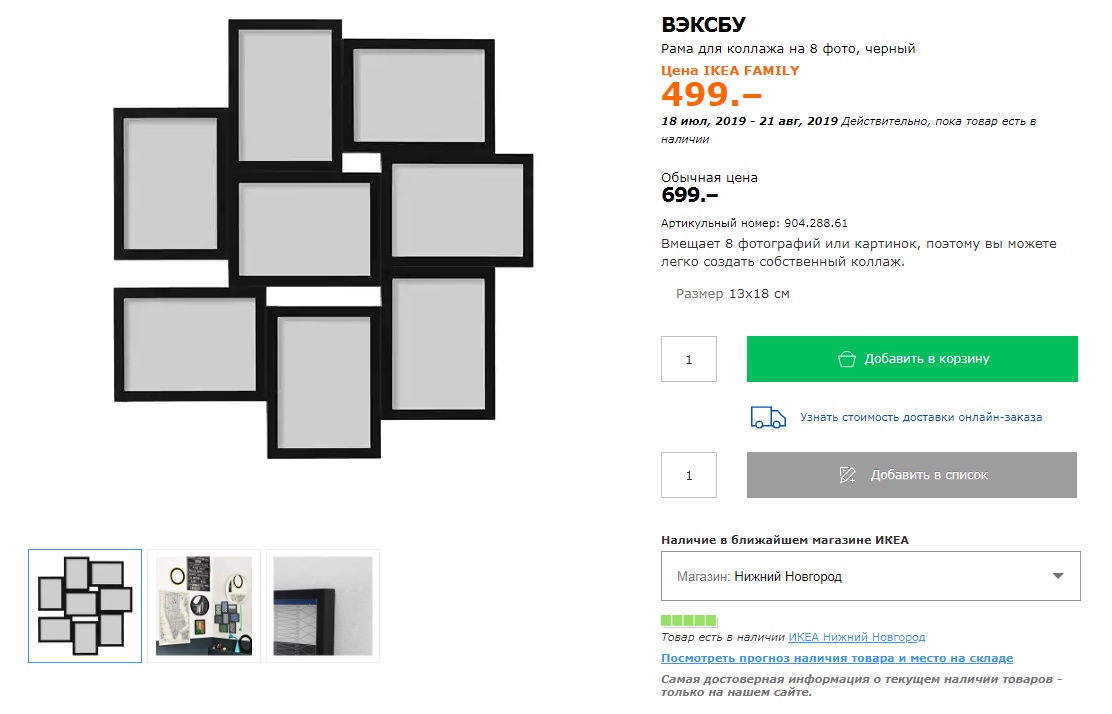The image size is (1112, 714).
Task: View the frame close-up thumbnail
Action: coord(323,605)
